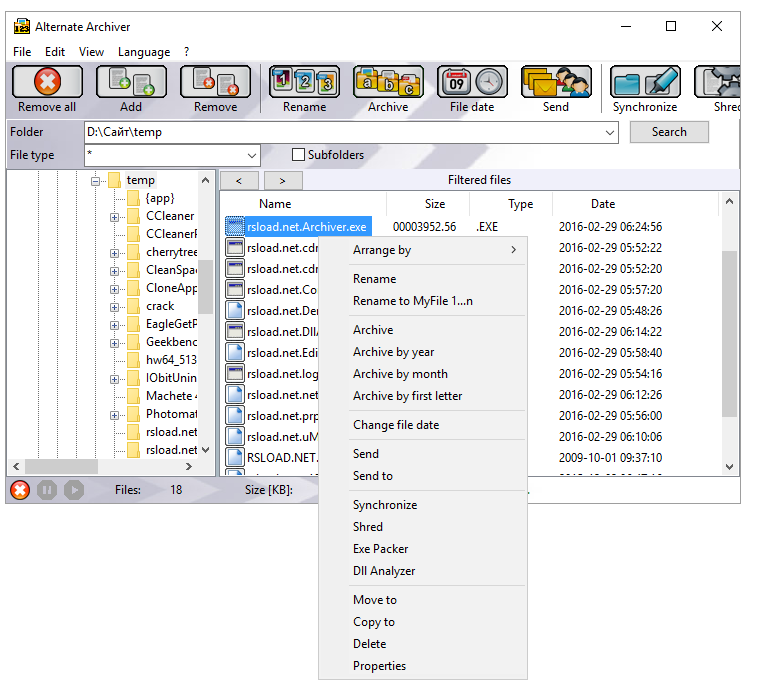The width and height of the screenshot is (759, 699).
Task: Click the pause icon in status bar
Action: click(47, 490)
